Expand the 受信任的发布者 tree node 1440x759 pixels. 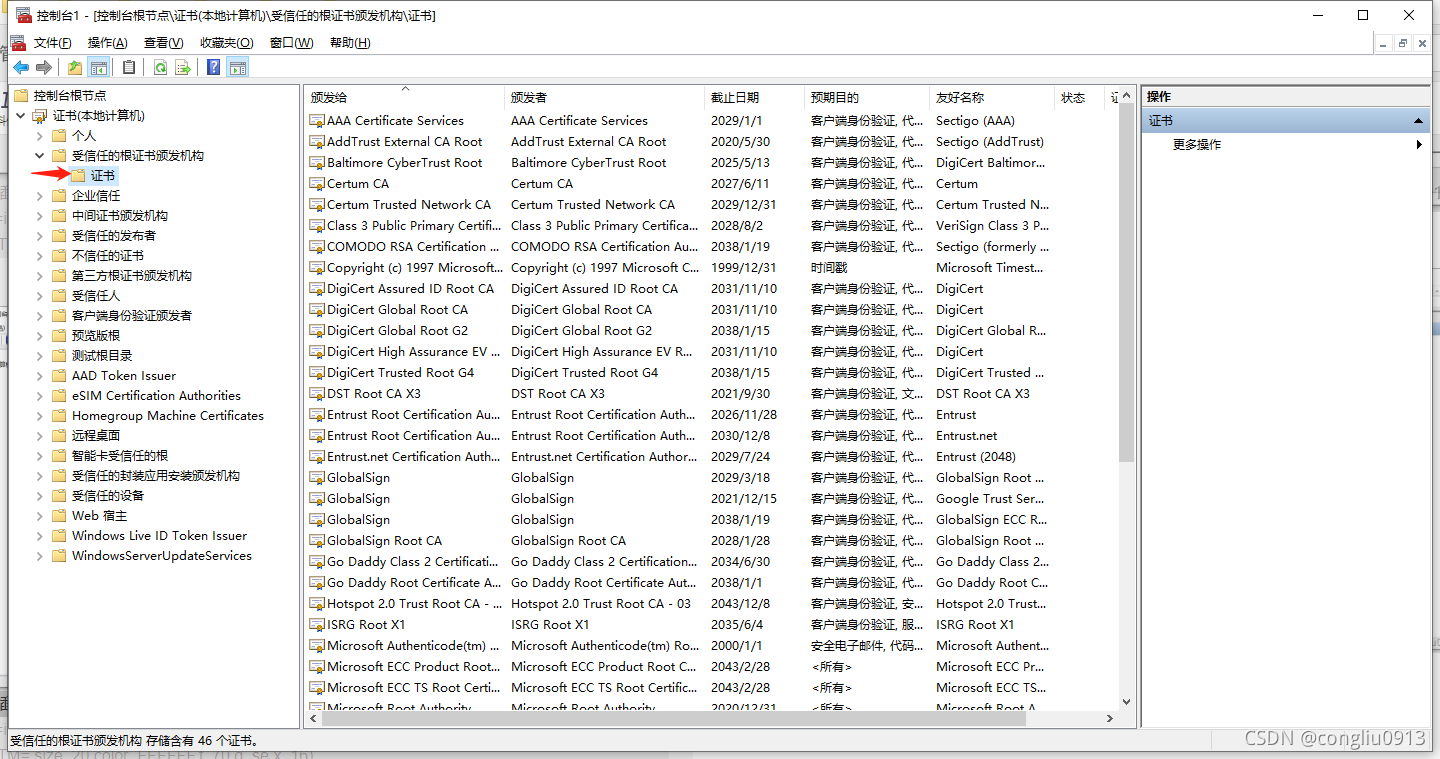[40, 236]
